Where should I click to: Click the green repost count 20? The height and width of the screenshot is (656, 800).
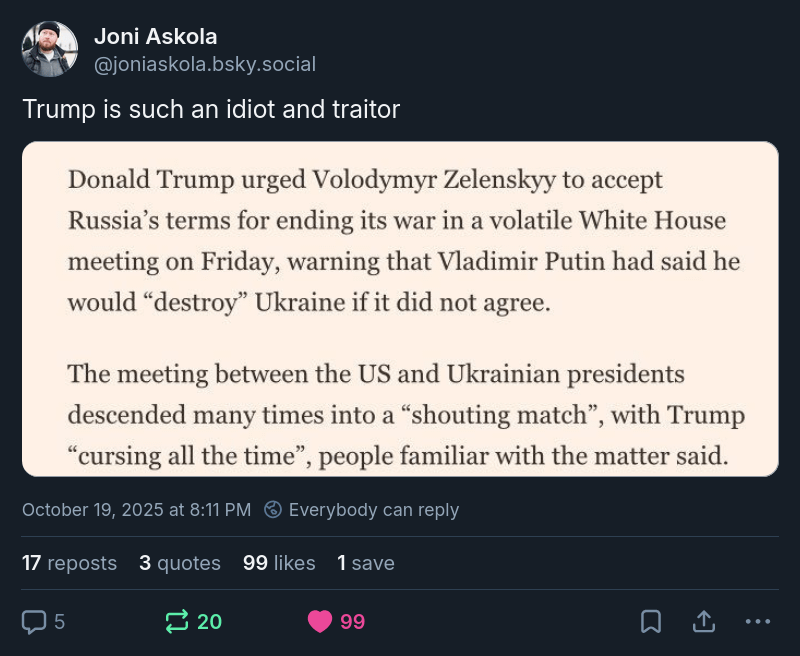pyautogui.click(x=210, y=622)
